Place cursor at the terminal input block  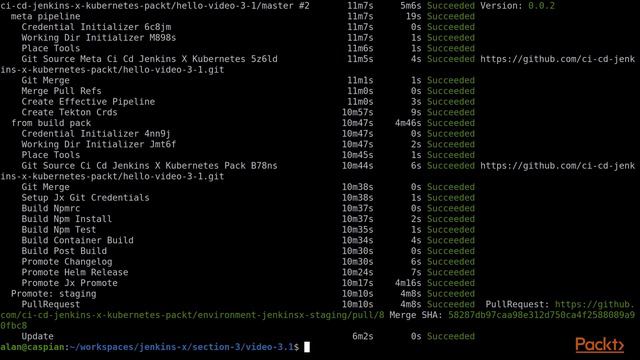click(307, 347)
